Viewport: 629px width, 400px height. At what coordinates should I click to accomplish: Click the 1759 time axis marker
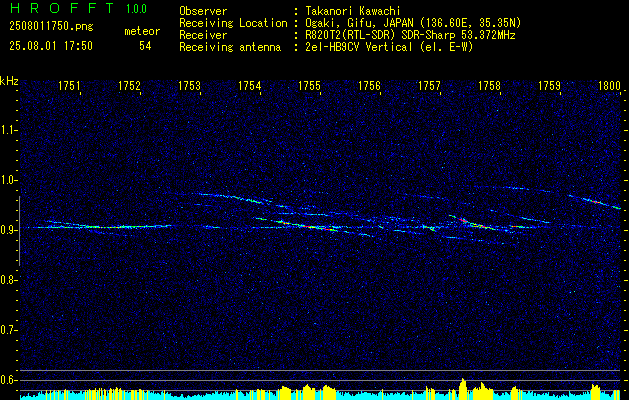[x=550, y=86]
